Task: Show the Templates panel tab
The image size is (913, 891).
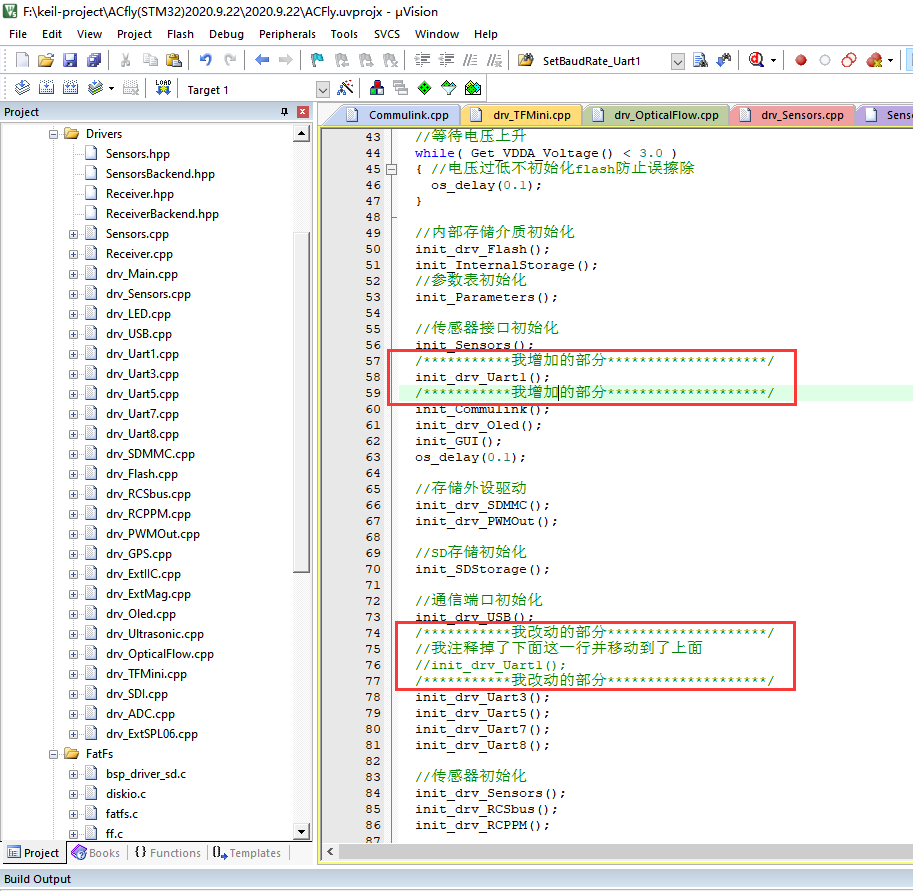Action: (247, 853)
